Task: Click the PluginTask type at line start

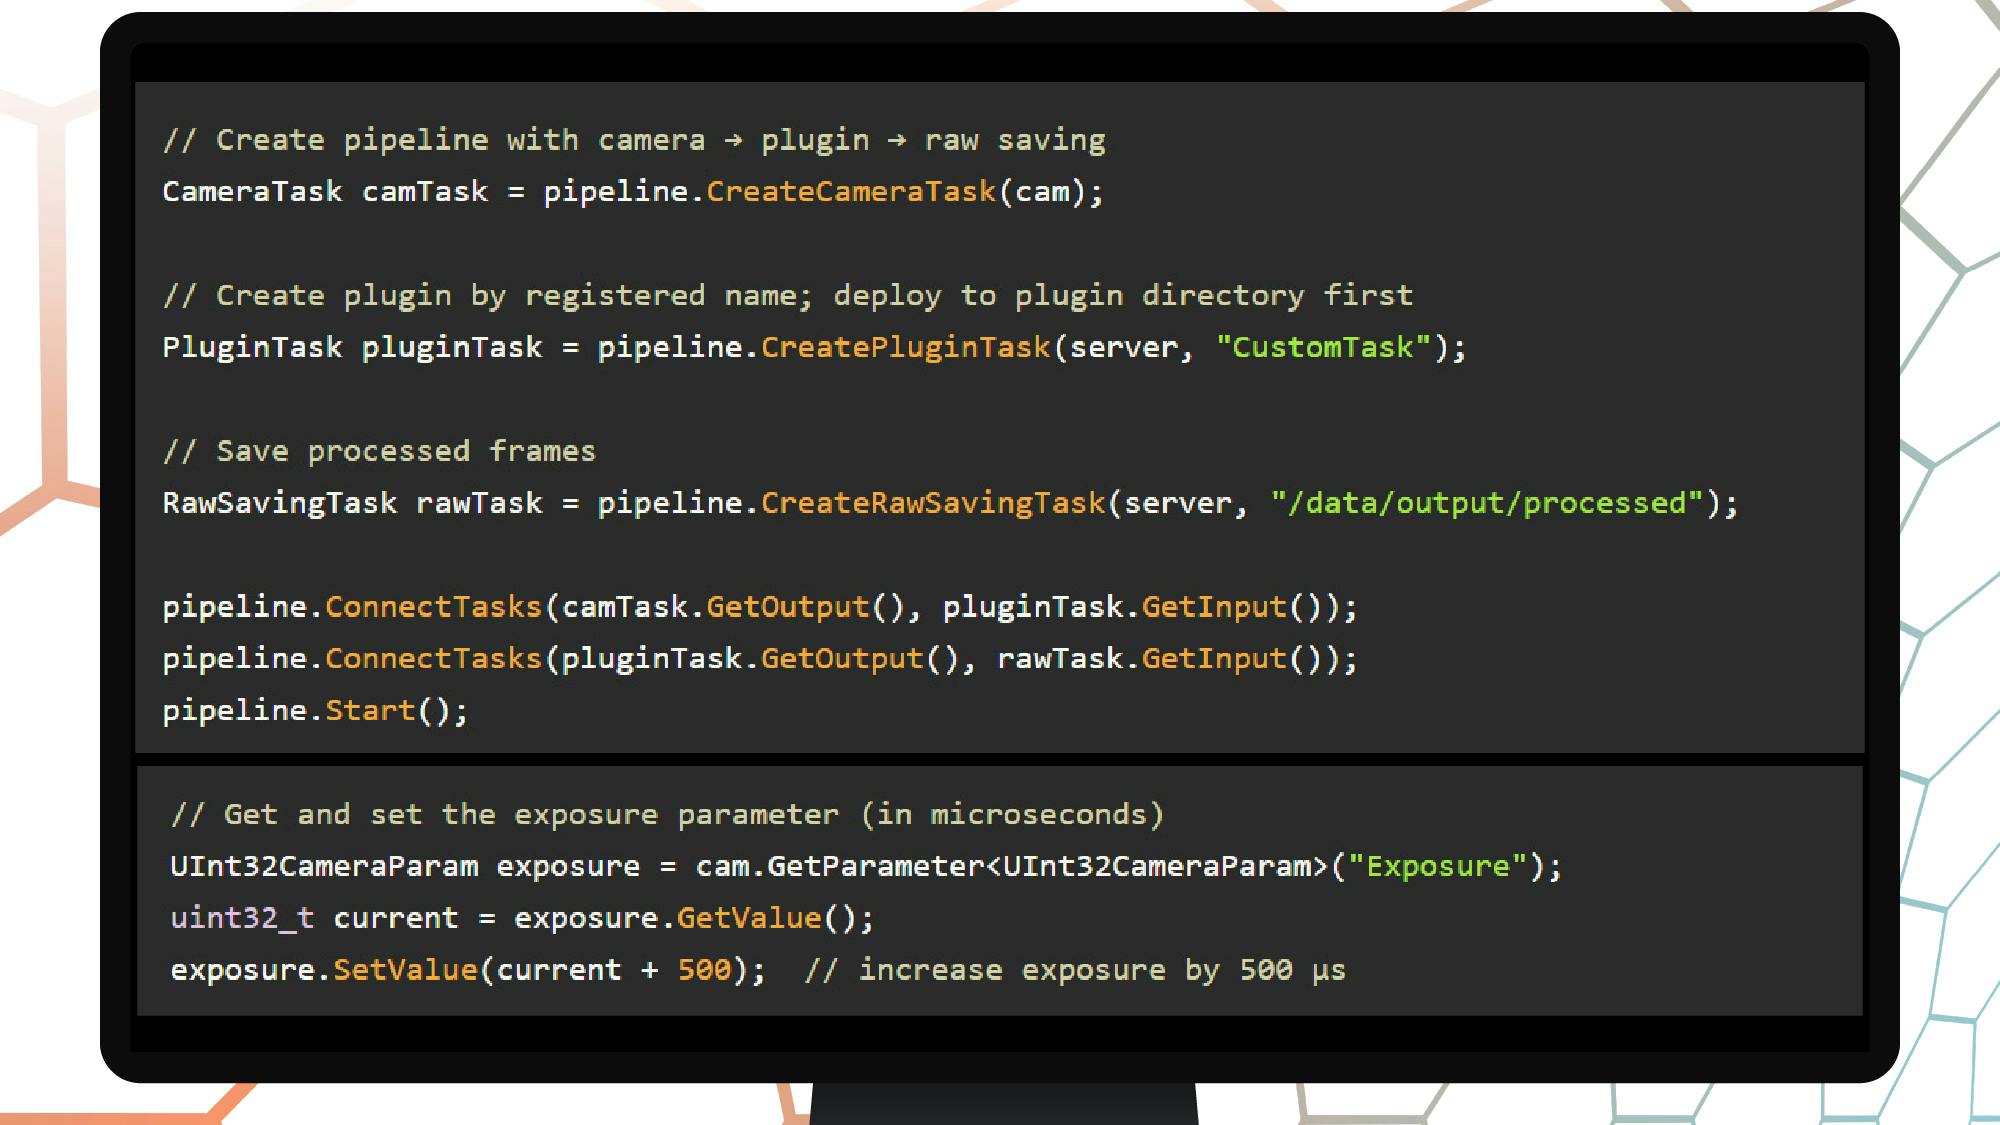Action: coord(252,347)
